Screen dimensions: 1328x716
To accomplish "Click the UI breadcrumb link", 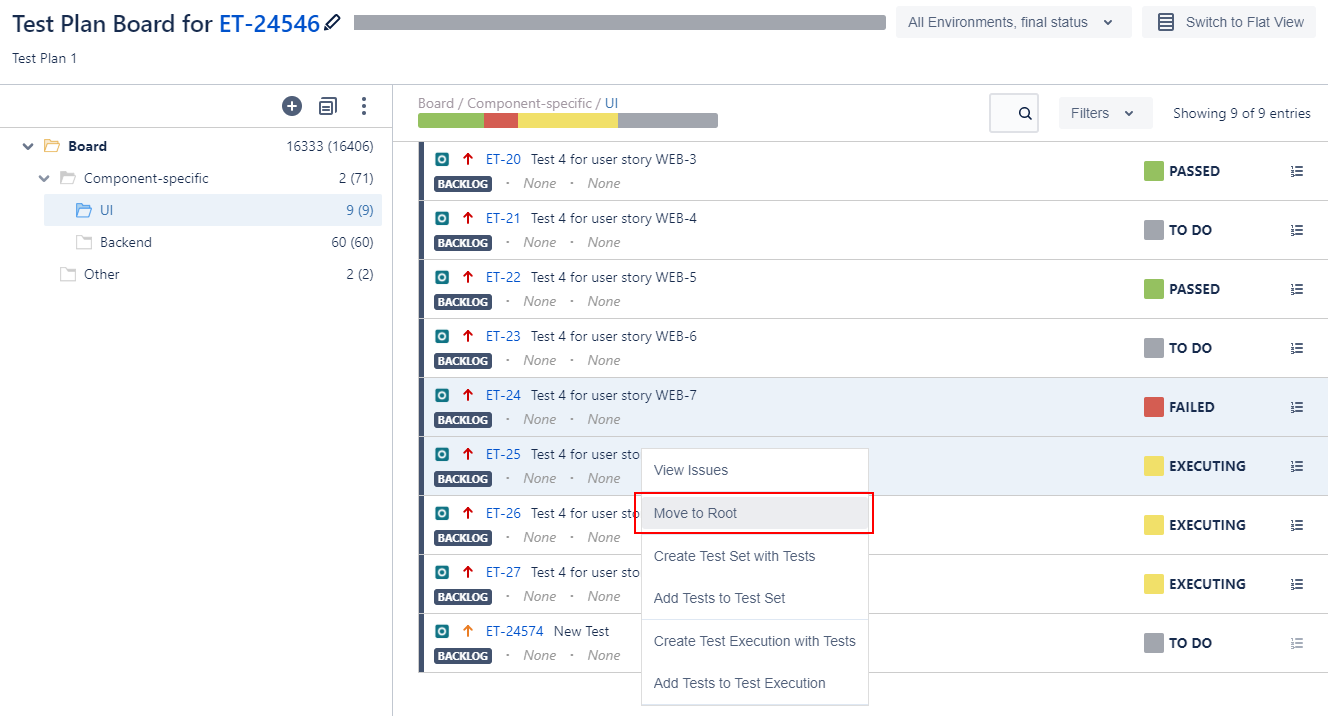I will pos(611,103).
